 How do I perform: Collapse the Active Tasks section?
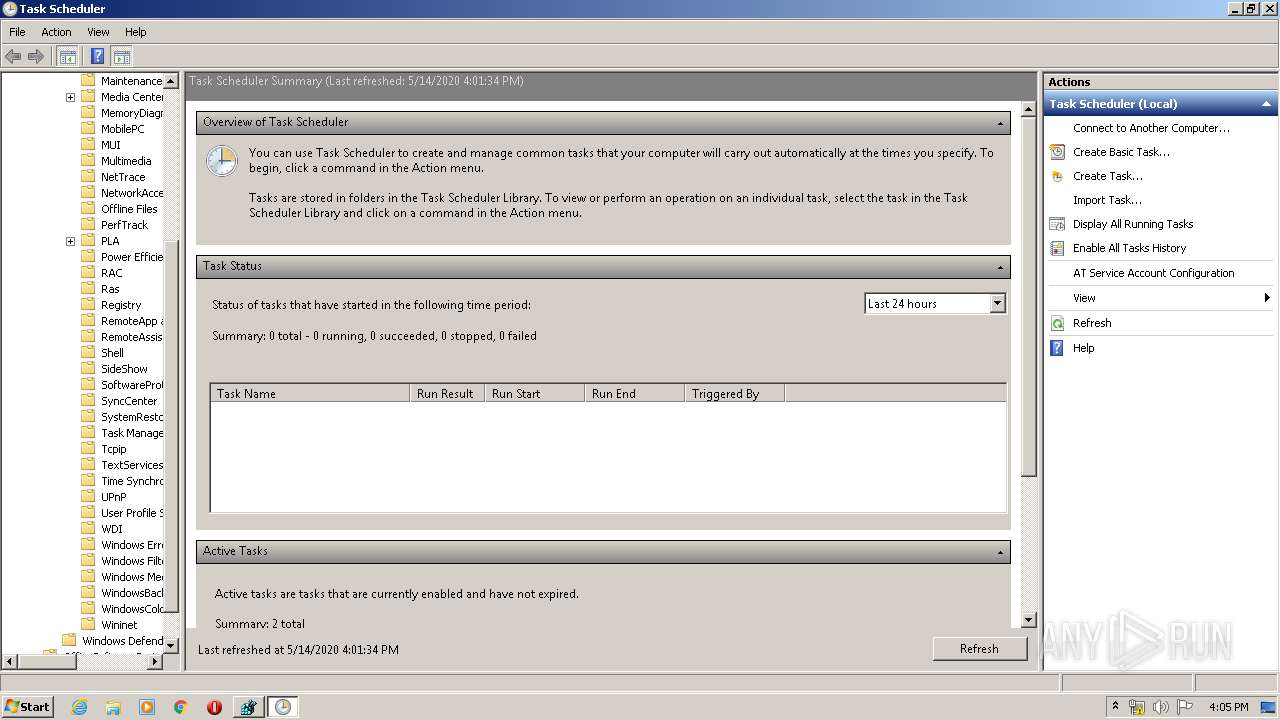1000,552
